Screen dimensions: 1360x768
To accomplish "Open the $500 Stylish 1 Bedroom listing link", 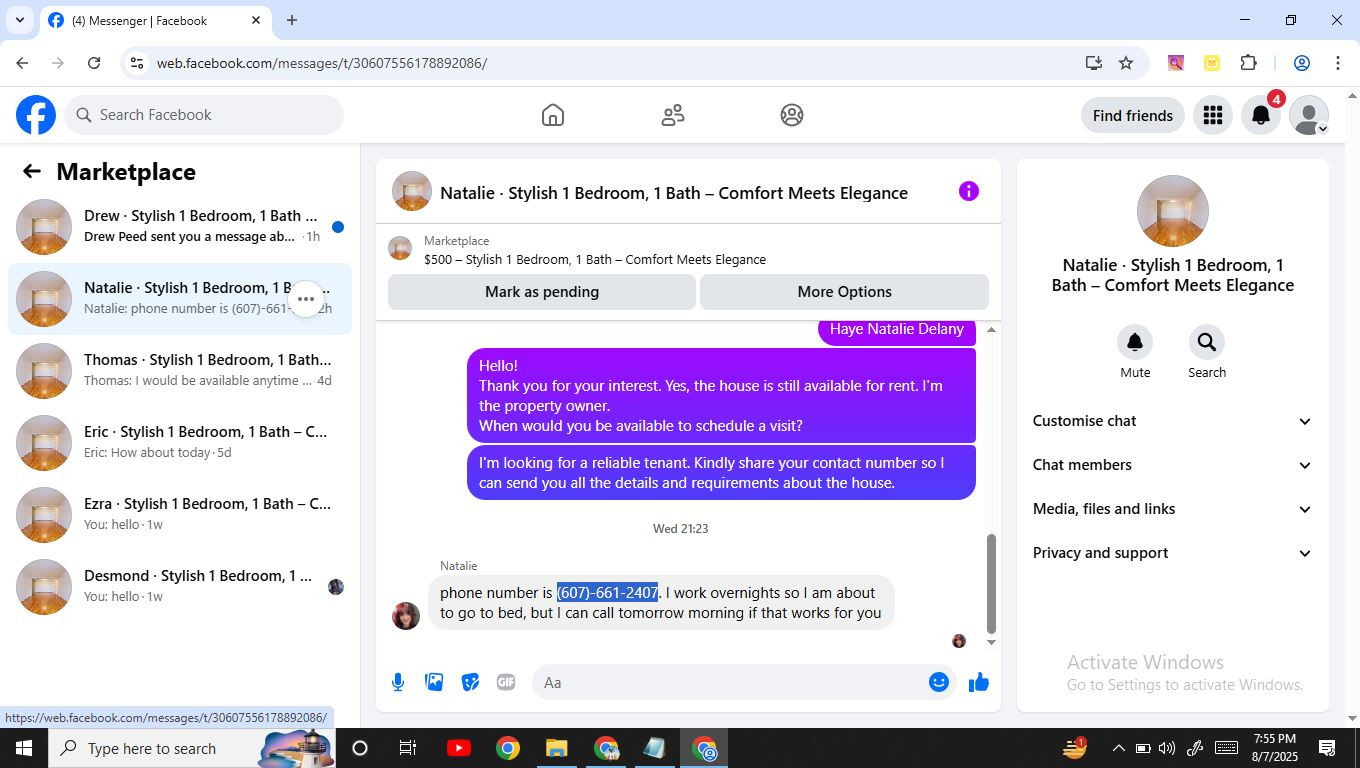I will [x=595, y=260].
